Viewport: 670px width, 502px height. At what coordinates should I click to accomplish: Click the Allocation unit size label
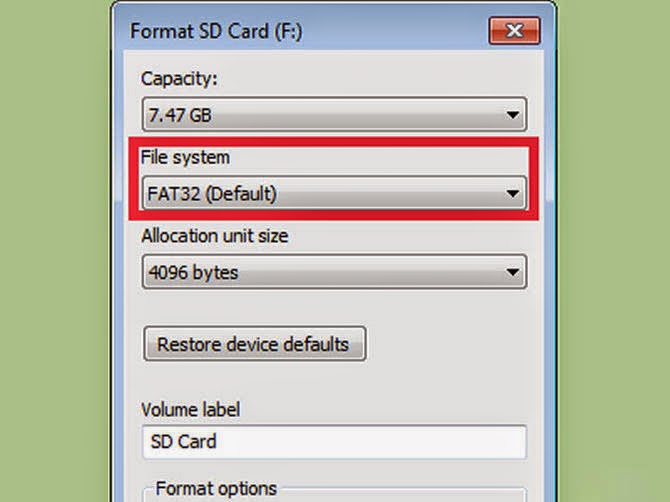217,236
